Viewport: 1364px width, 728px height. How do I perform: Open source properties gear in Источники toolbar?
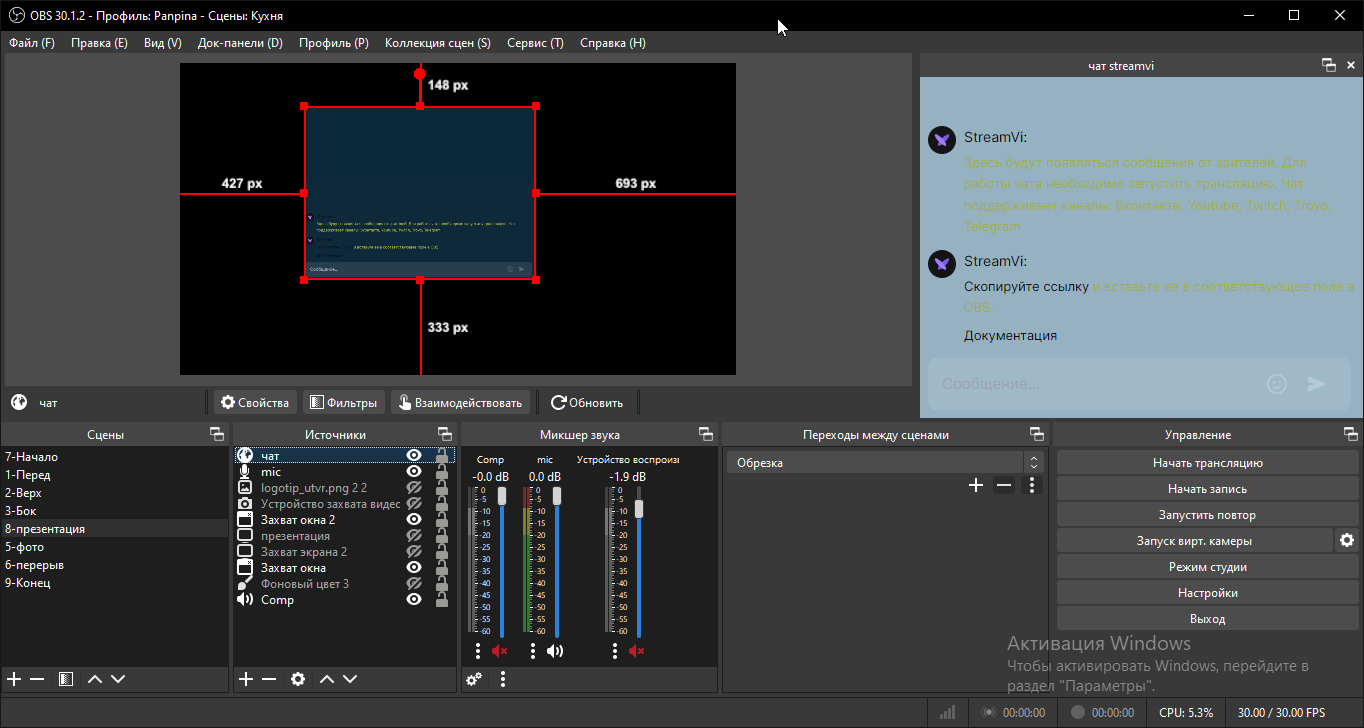pos(298,679)
